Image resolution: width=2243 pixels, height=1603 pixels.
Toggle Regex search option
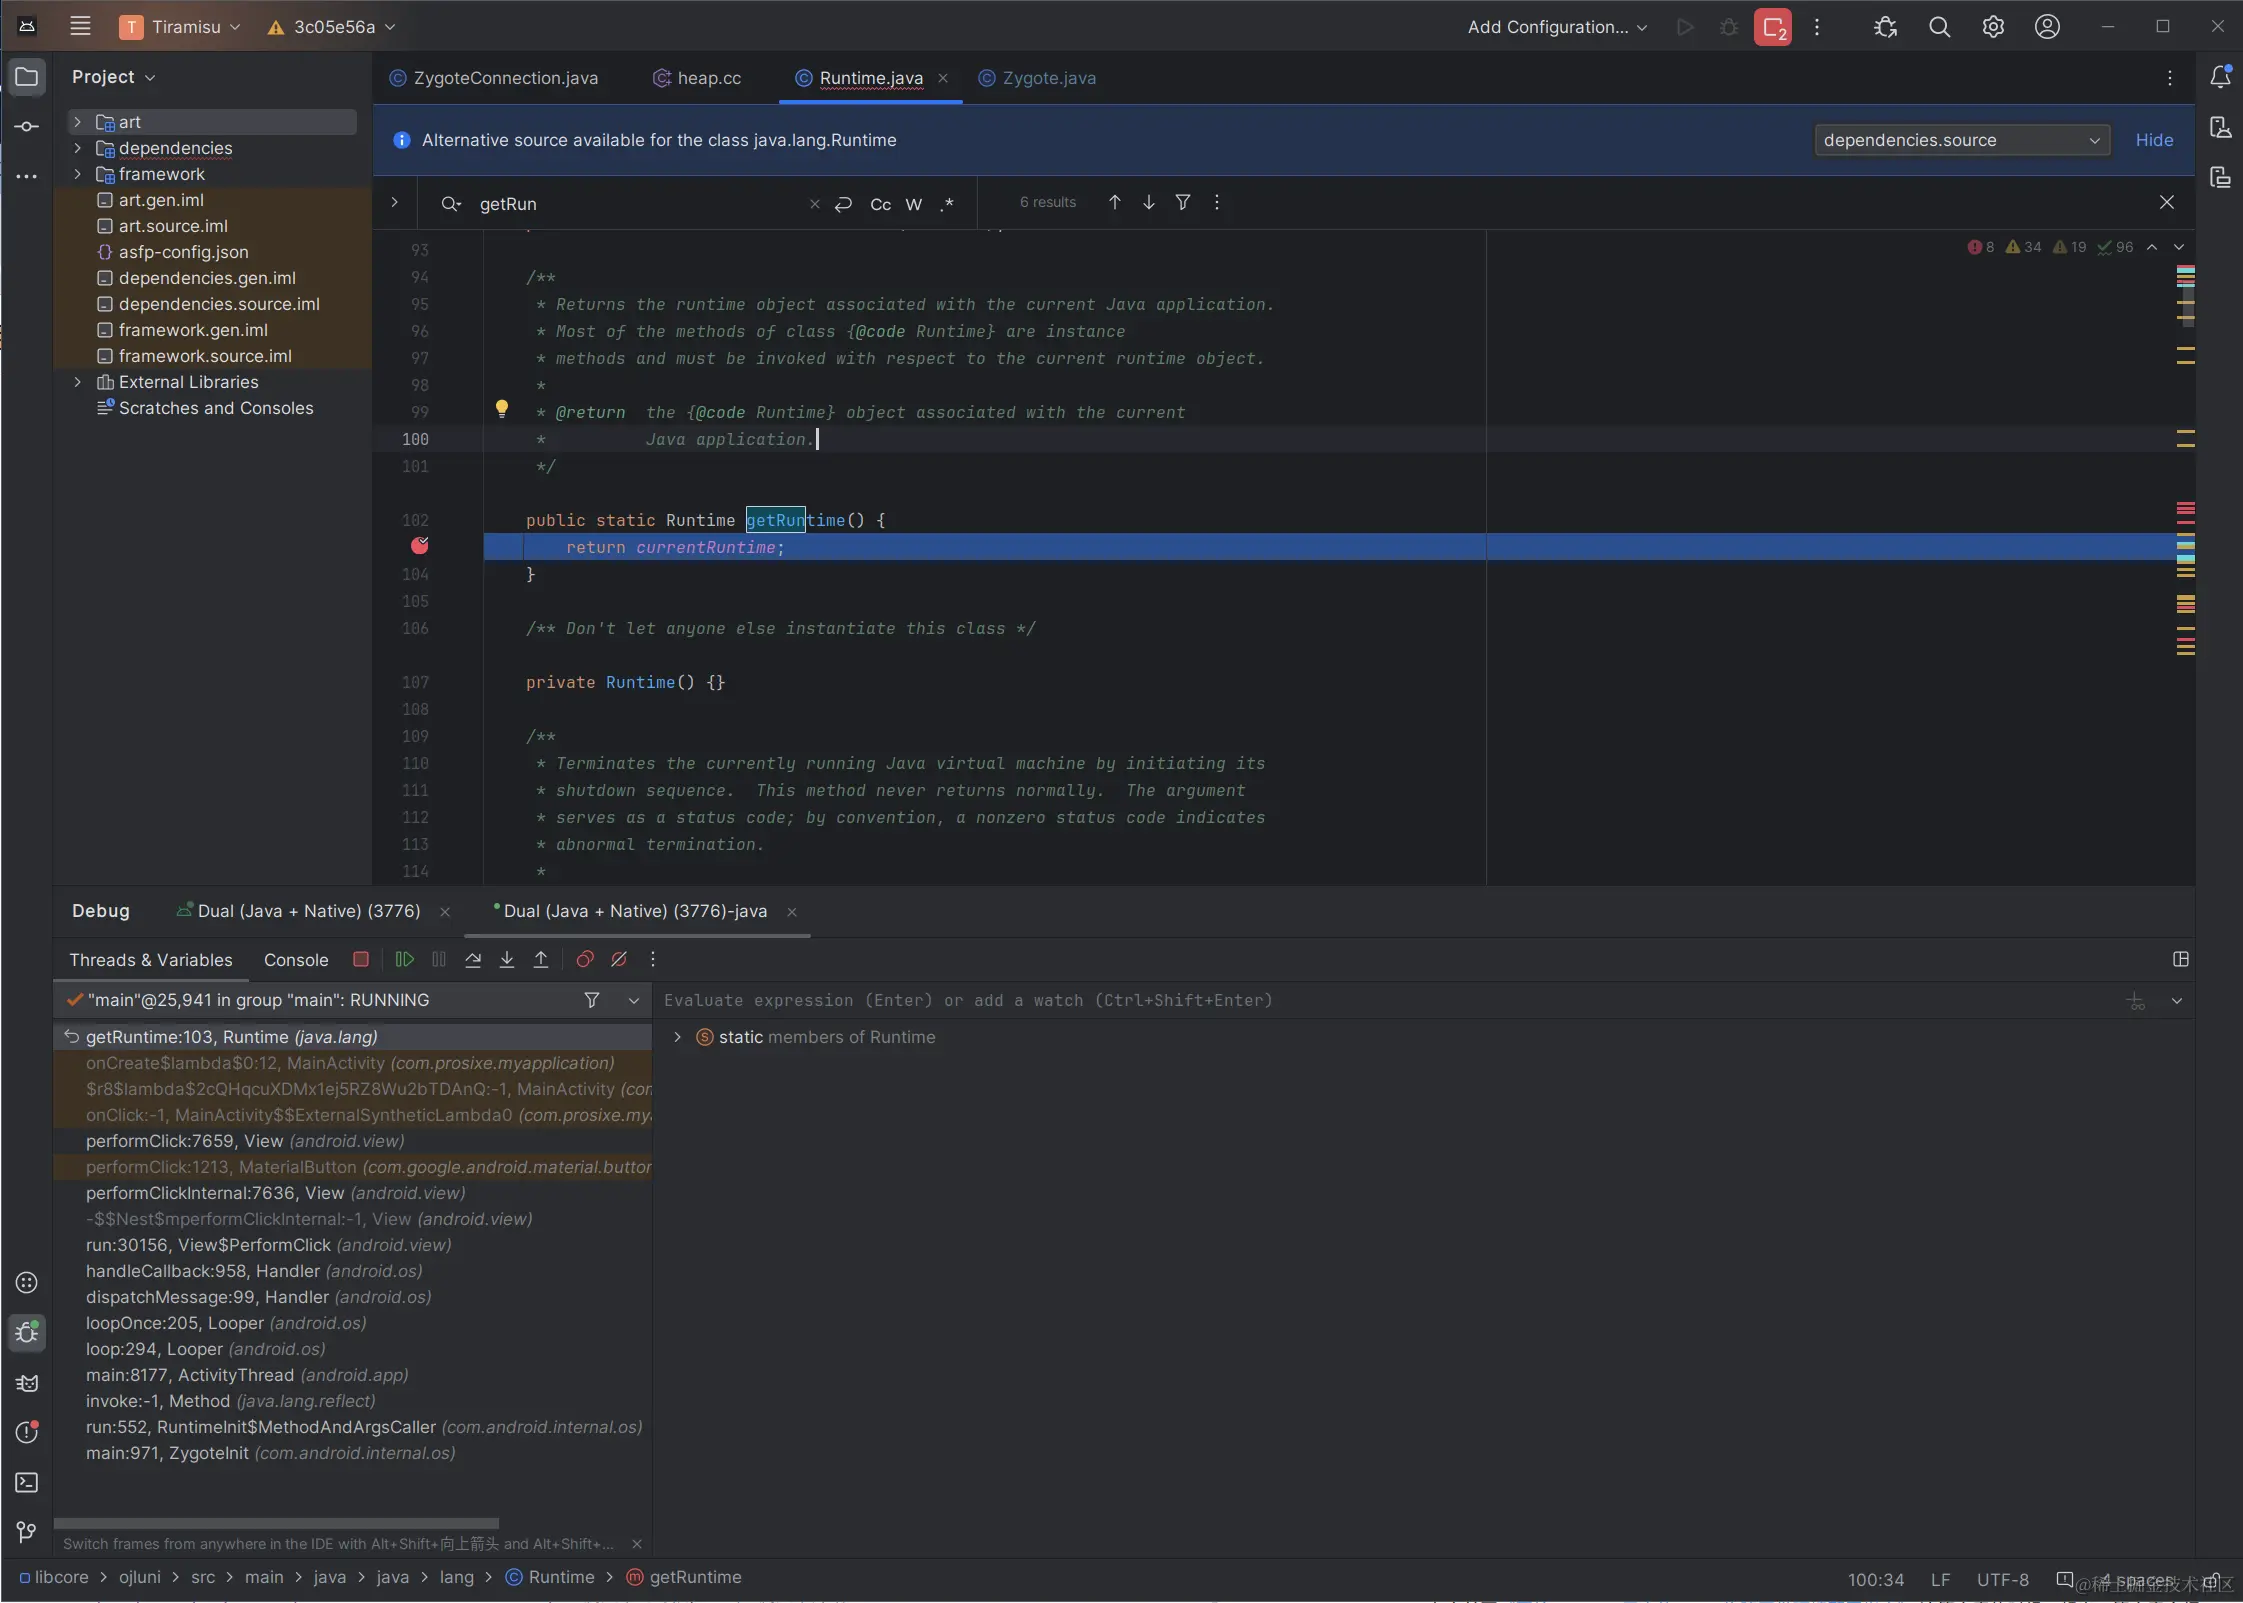[947, 204]
